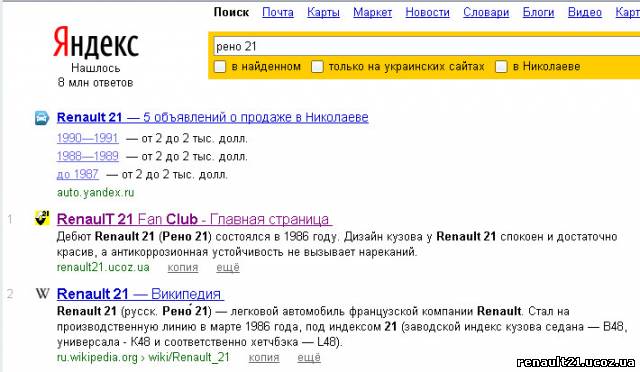This screenshot has width=640, height=372.
Task: Click the auto.yandex.ru address
Action: [96, 192]
